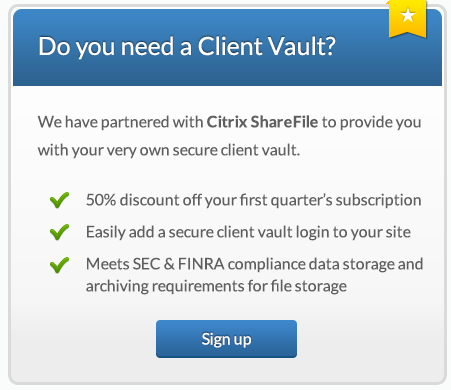
Task: Click the words 'Client Vault?' in the header
Action: click(x=267, y=46)
